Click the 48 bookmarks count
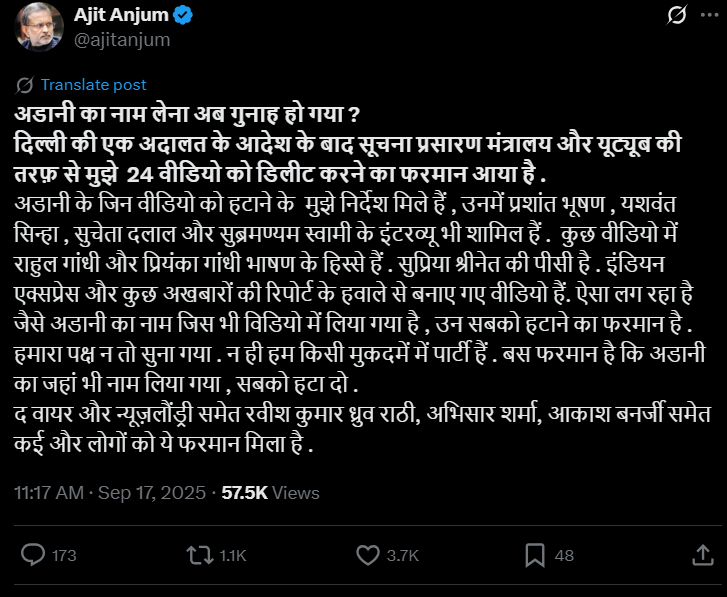The width and height of the screenshot is (727, 597). tap(564, 555)
